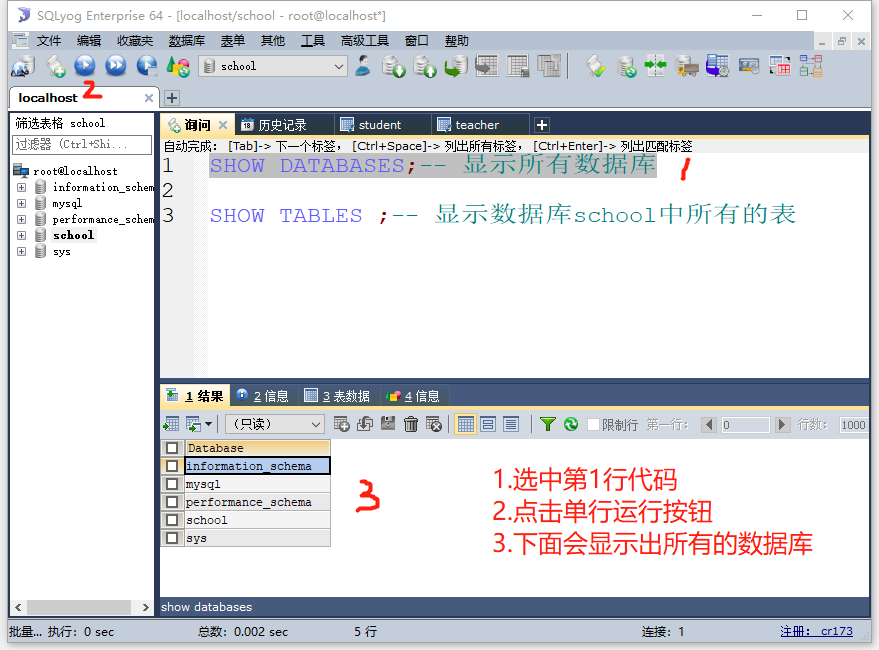This screenshot has height=650, width=879.
Task: Open the copy result dropdown arrow
Action: [x=209, y=425]
